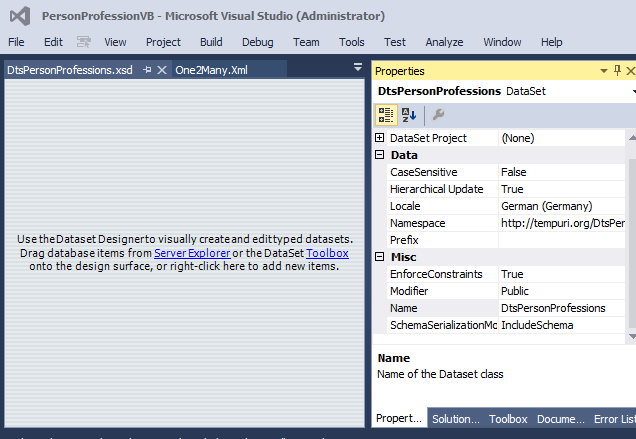The height and width of the screenshot is (439, 636).
Task: Open the File menu
Action: click(16, 42)
